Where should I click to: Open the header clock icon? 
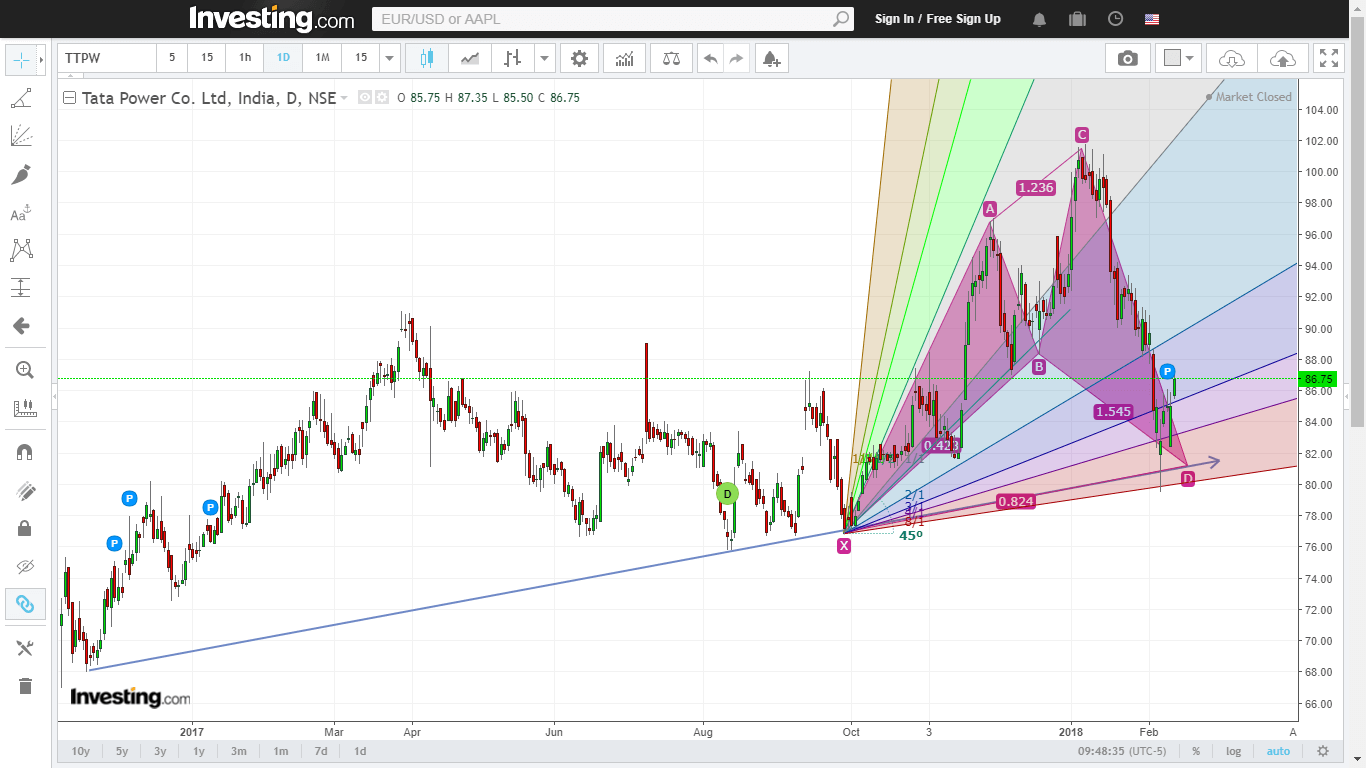[1116, 19]
